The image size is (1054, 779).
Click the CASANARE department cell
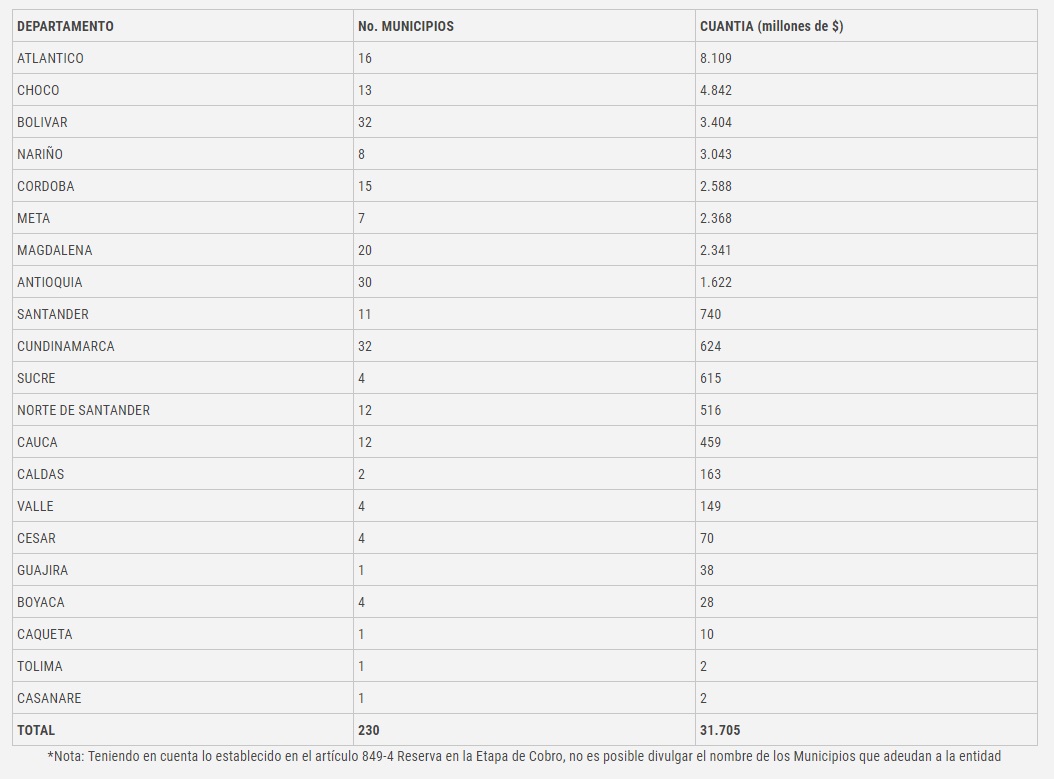click(49, 698)
